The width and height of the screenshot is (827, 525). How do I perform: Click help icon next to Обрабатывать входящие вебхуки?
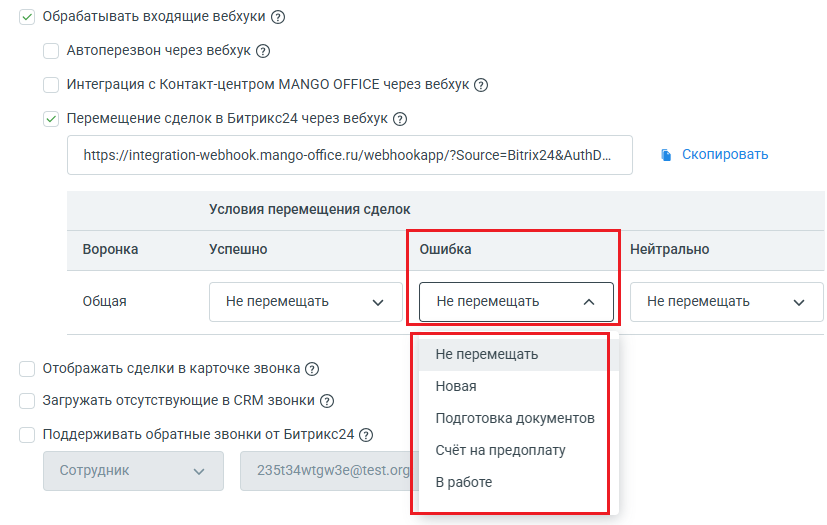click(278, 17)
